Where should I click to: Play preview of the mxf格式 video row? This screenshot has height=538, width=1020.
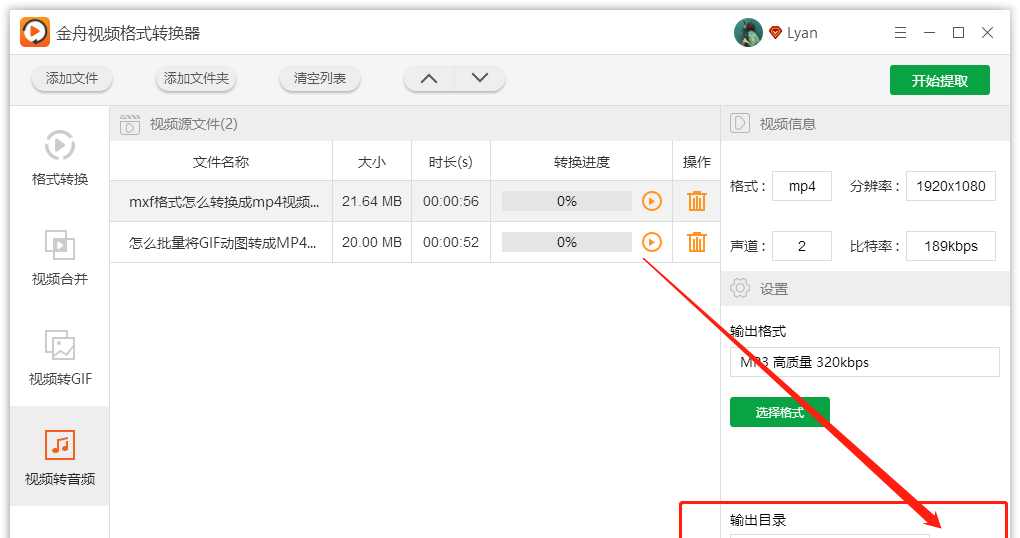click(652, 201)
